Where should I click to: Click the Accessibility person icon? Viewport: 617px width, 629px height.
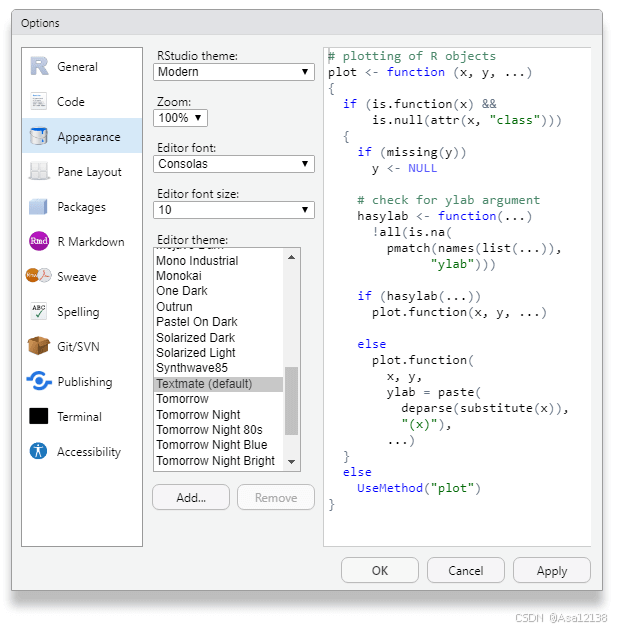tap(39, 451)
